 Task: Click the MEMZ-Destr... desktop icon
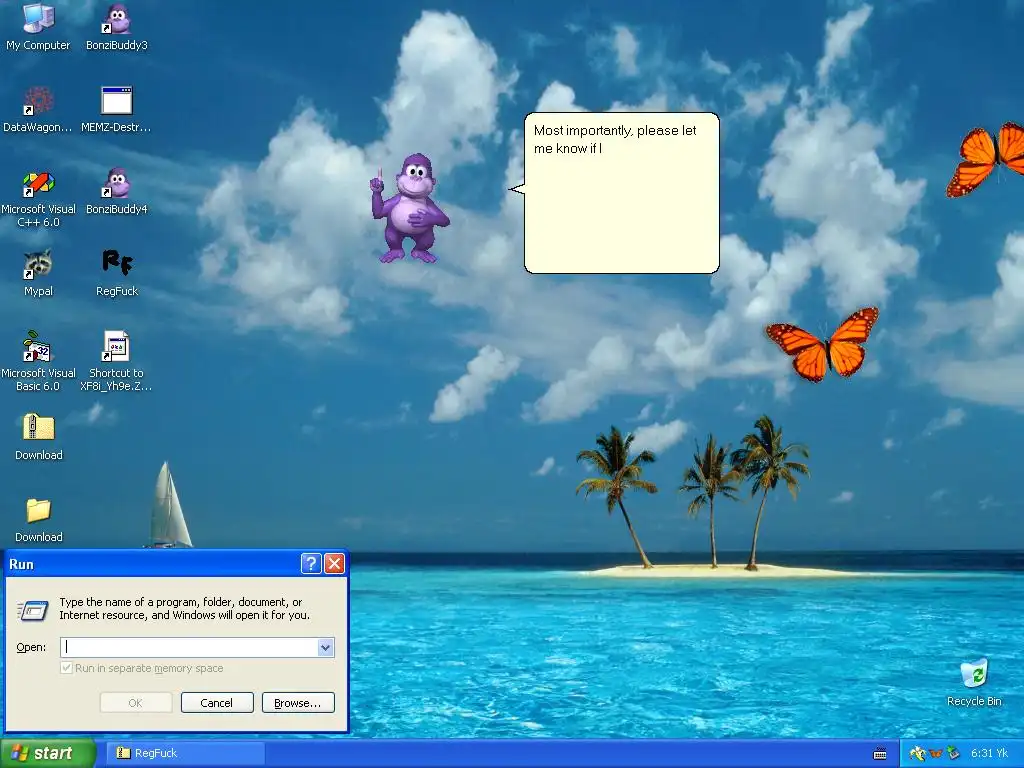[x=116, y=109]
